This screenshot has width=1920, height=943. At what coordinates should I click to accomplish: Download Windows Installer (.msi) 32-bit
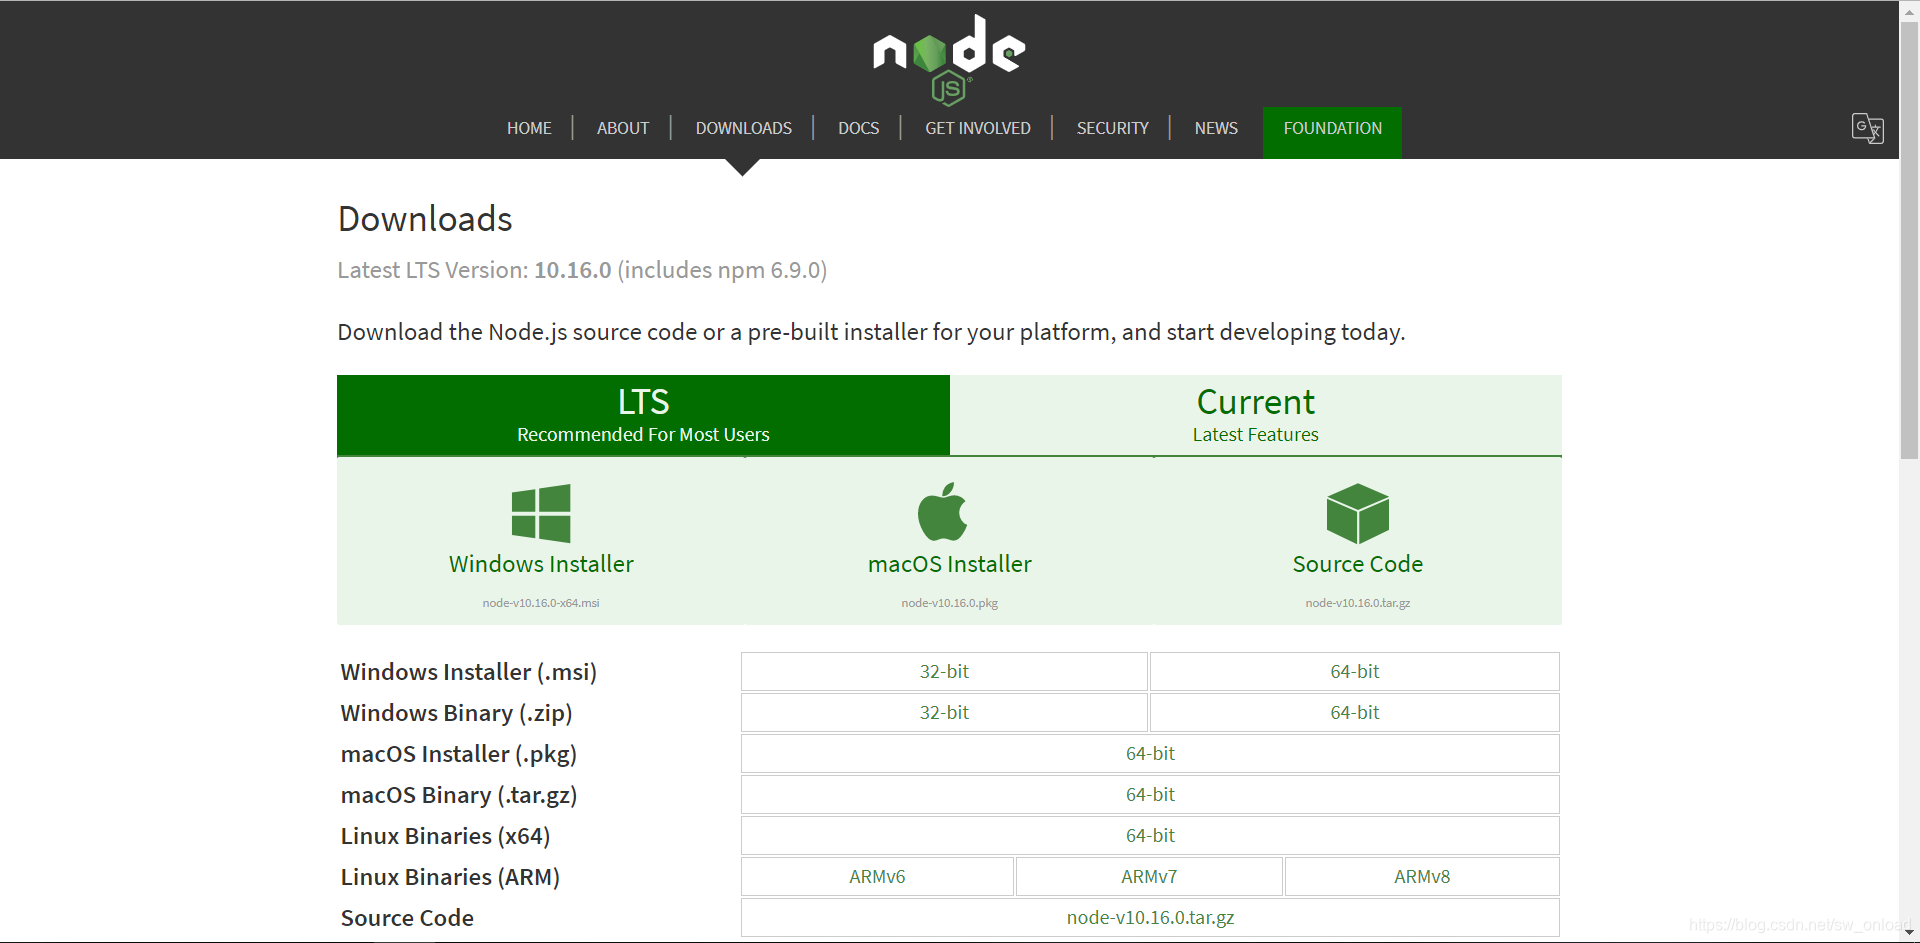pos(944,671)
